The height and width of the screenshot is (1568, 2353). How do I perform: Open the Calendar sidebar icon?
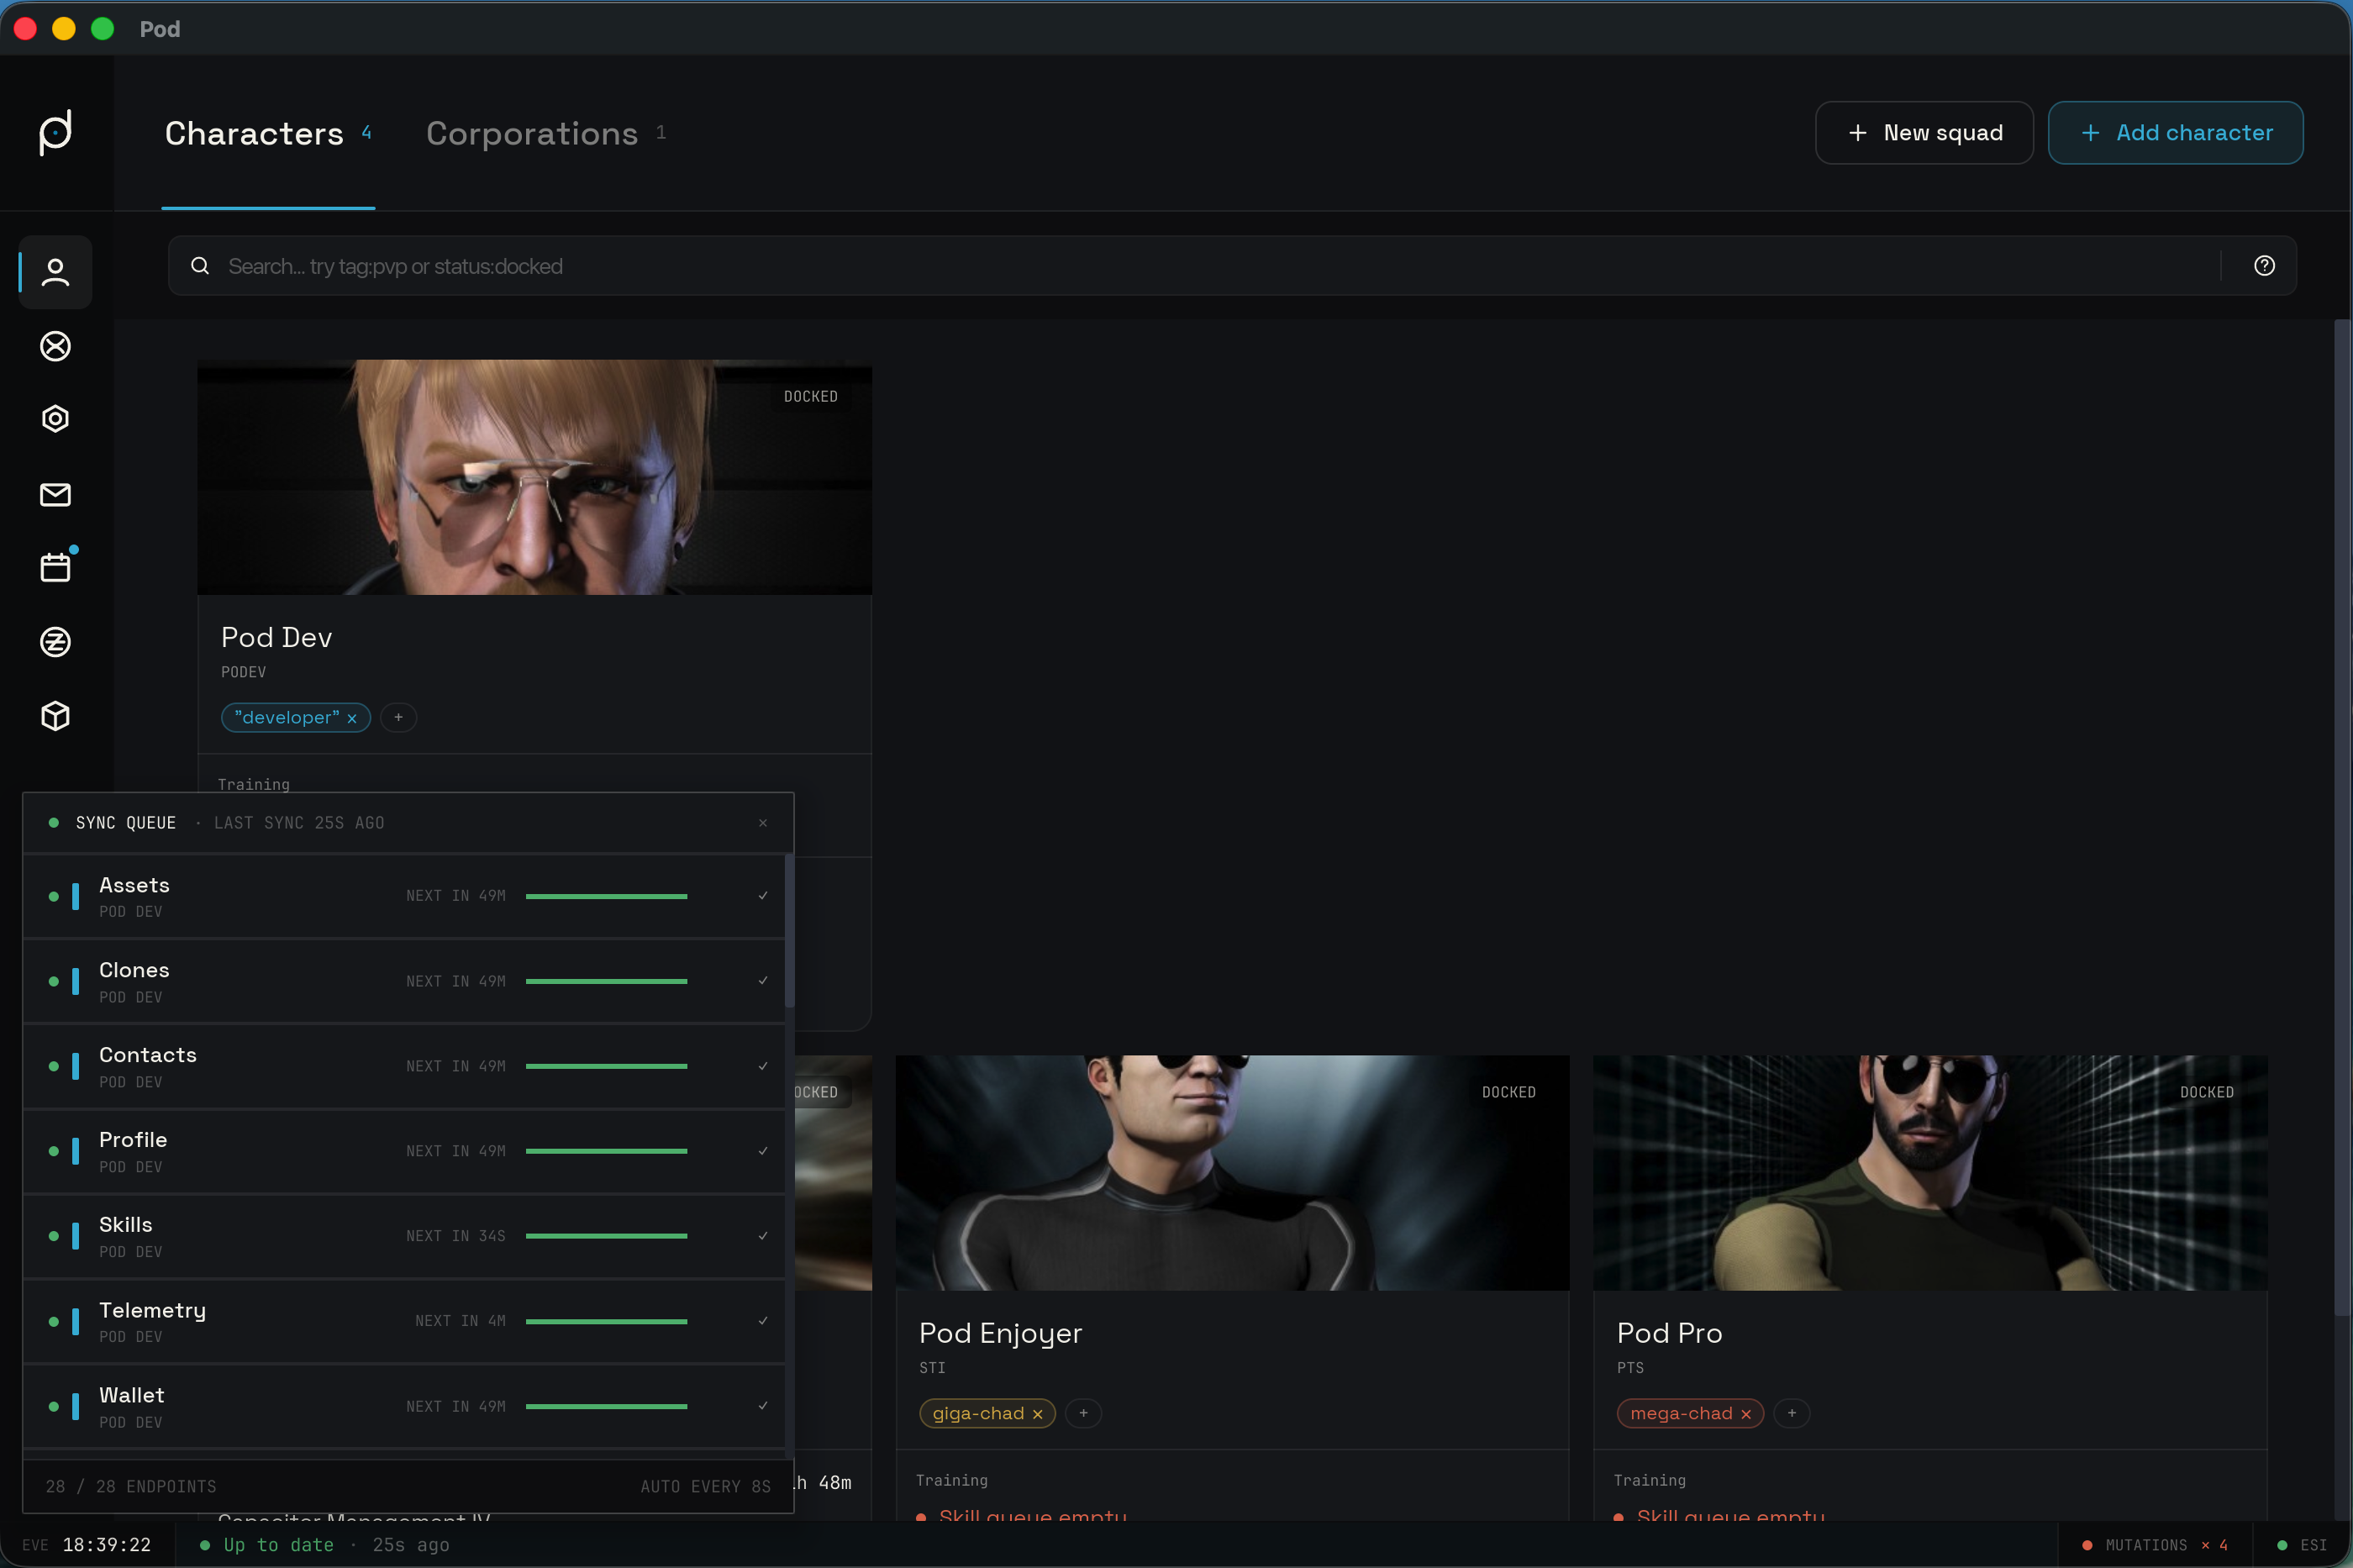click(x=55, y=567)
